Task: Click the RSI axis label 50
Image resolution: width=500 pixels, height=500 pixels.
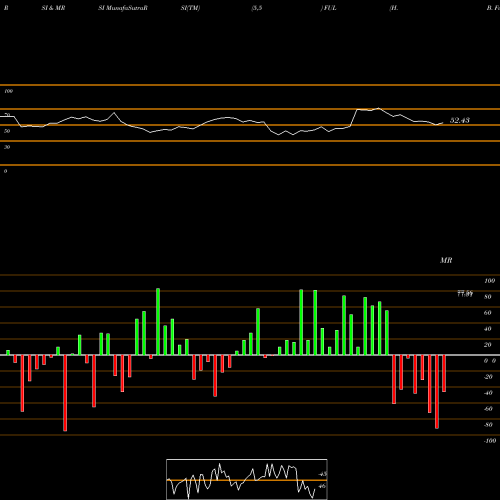Action: coord(7,131)
